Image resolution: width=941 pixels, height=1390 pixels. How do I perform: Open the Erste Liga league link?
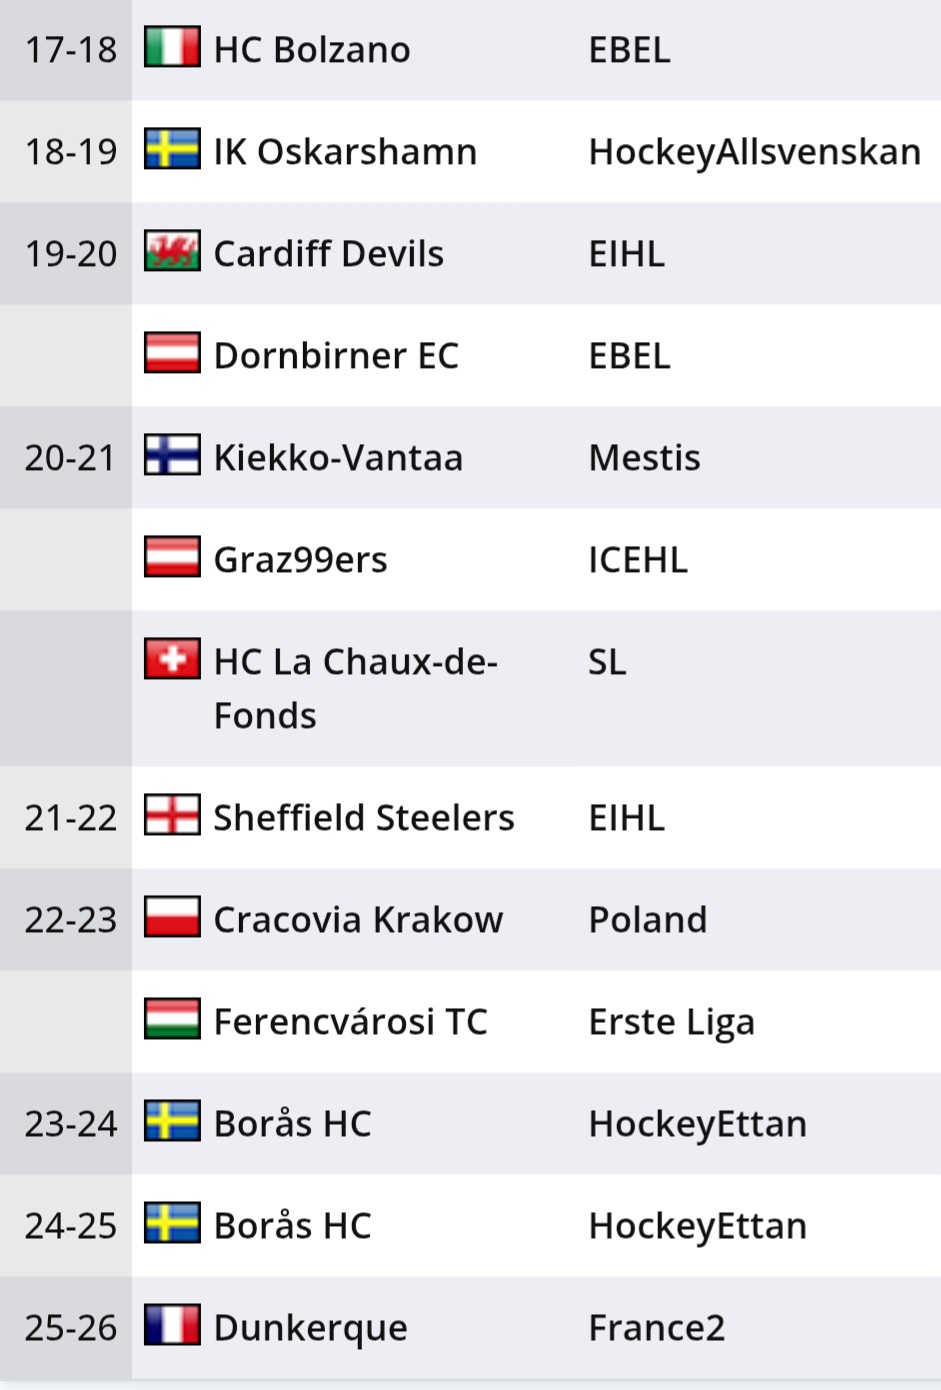click(671, 1022)
